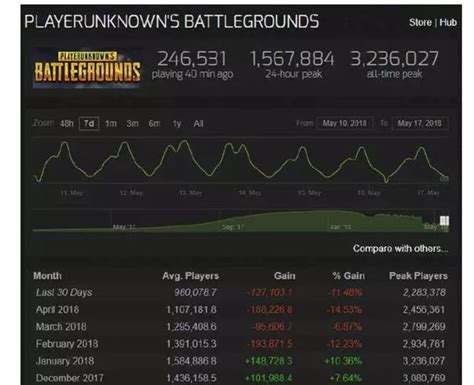This screenshot has height=385, width=474.
Task: Click the +148,728.3 gain value
Action: [269, 361]
